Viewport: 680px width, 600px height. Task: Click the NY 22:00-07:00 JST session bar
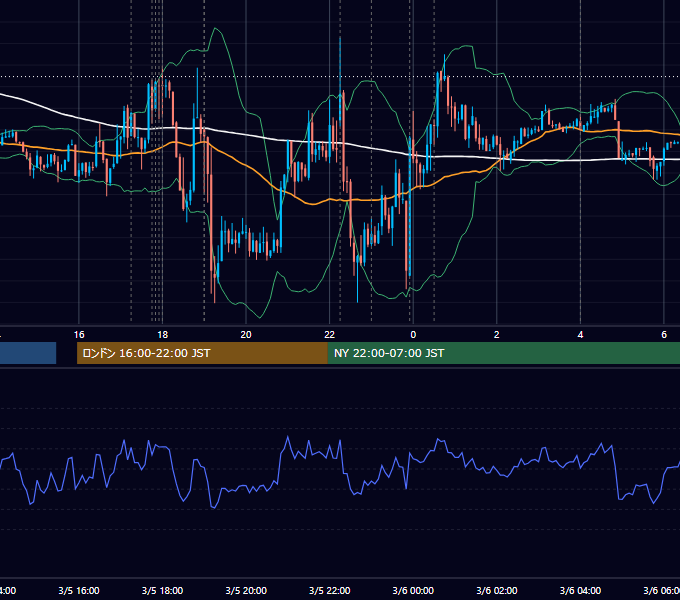click(503, 353)
